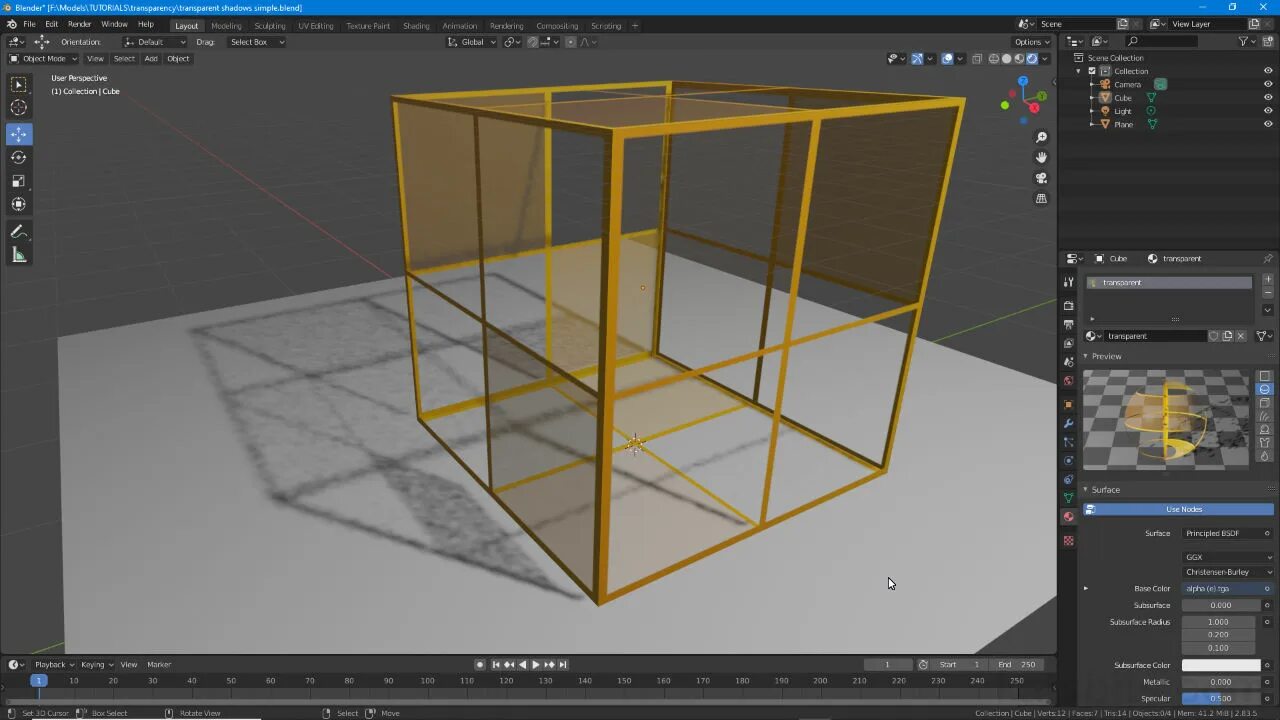Open the Surface Principled BSDF dropdown
Screen dimensions: 1280x720
[1227, 533]
